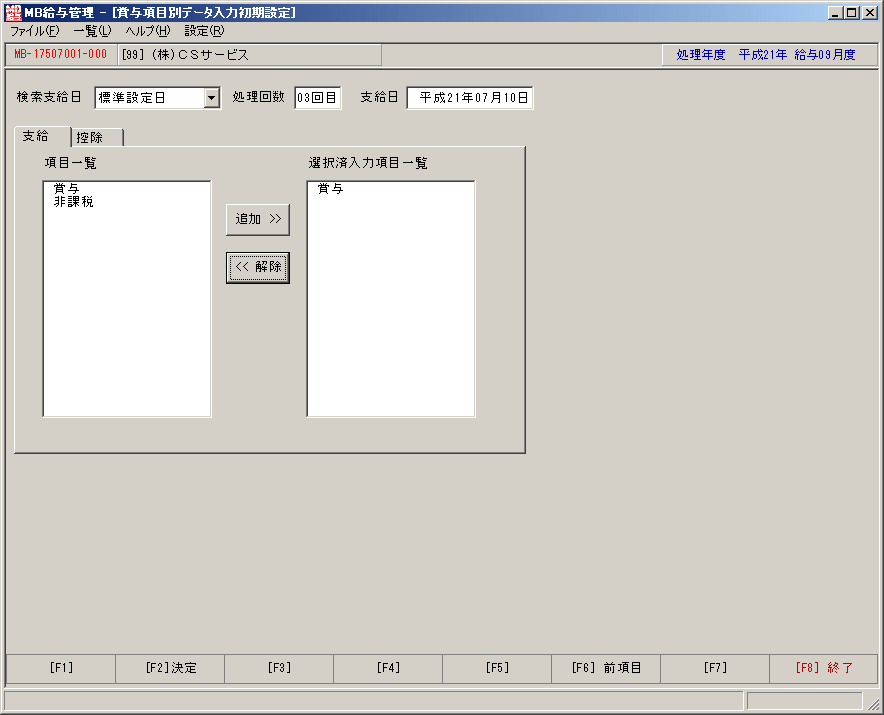Click the 処理回数 field showing 03回目
Image resolution: width=884 pixels, height=715 pixels.
317,98
